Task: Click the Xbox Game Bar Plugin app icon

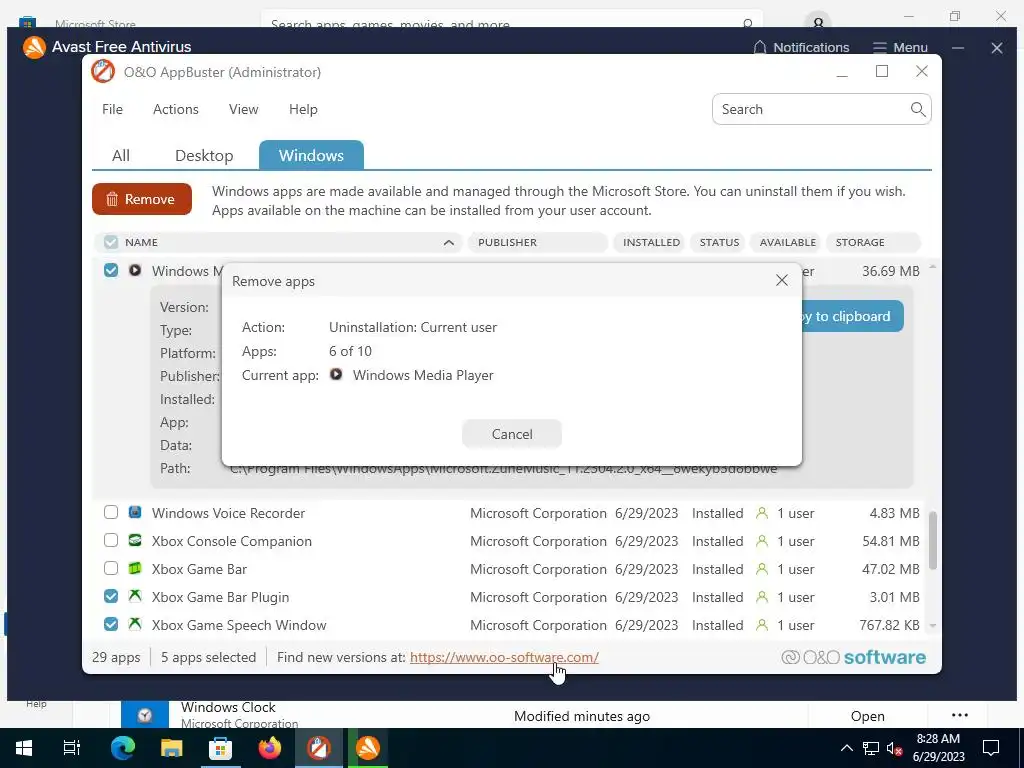Action: tap(135, 596)
